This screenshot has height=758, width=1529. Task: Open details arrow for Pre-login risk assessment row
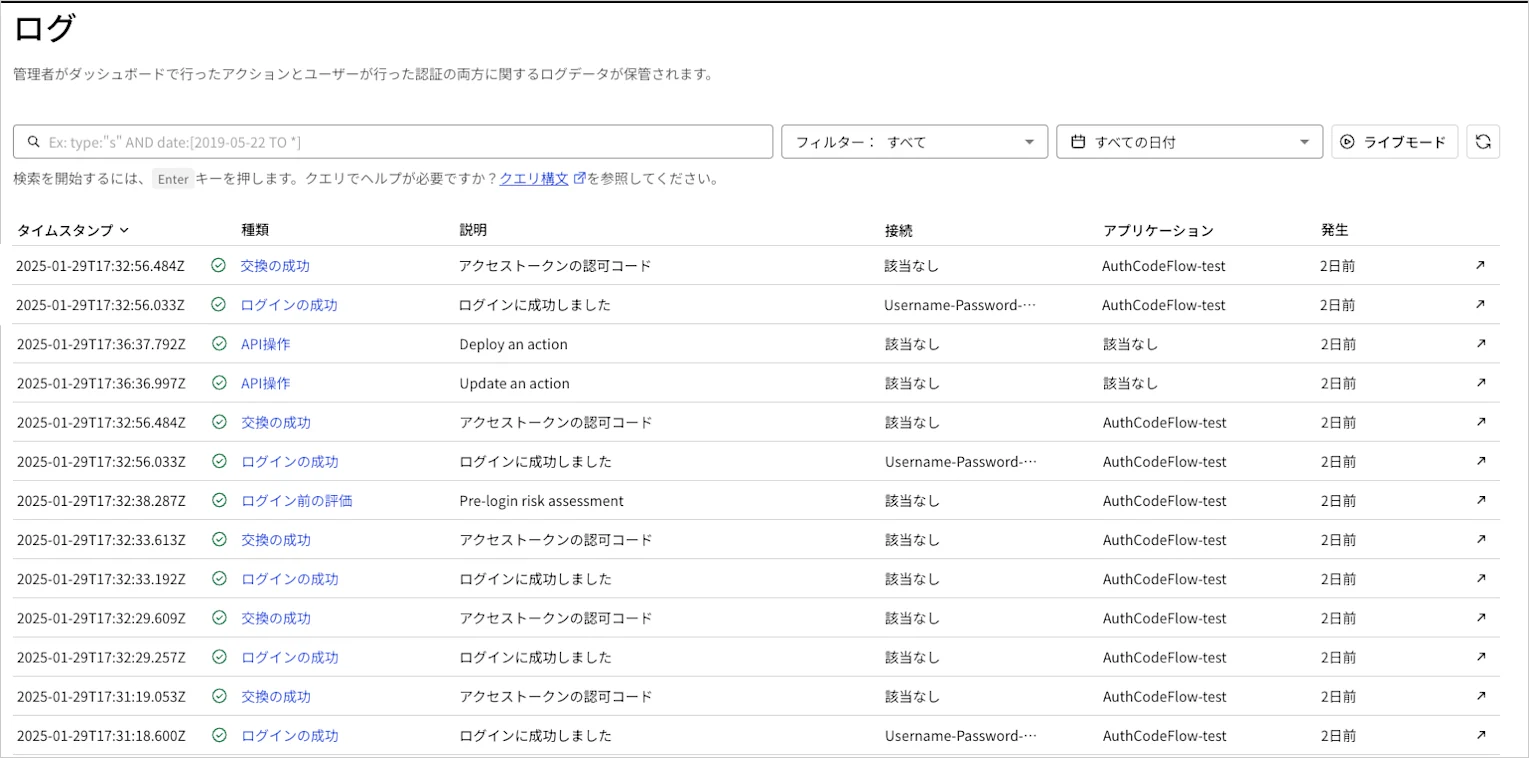point(1481,501)
